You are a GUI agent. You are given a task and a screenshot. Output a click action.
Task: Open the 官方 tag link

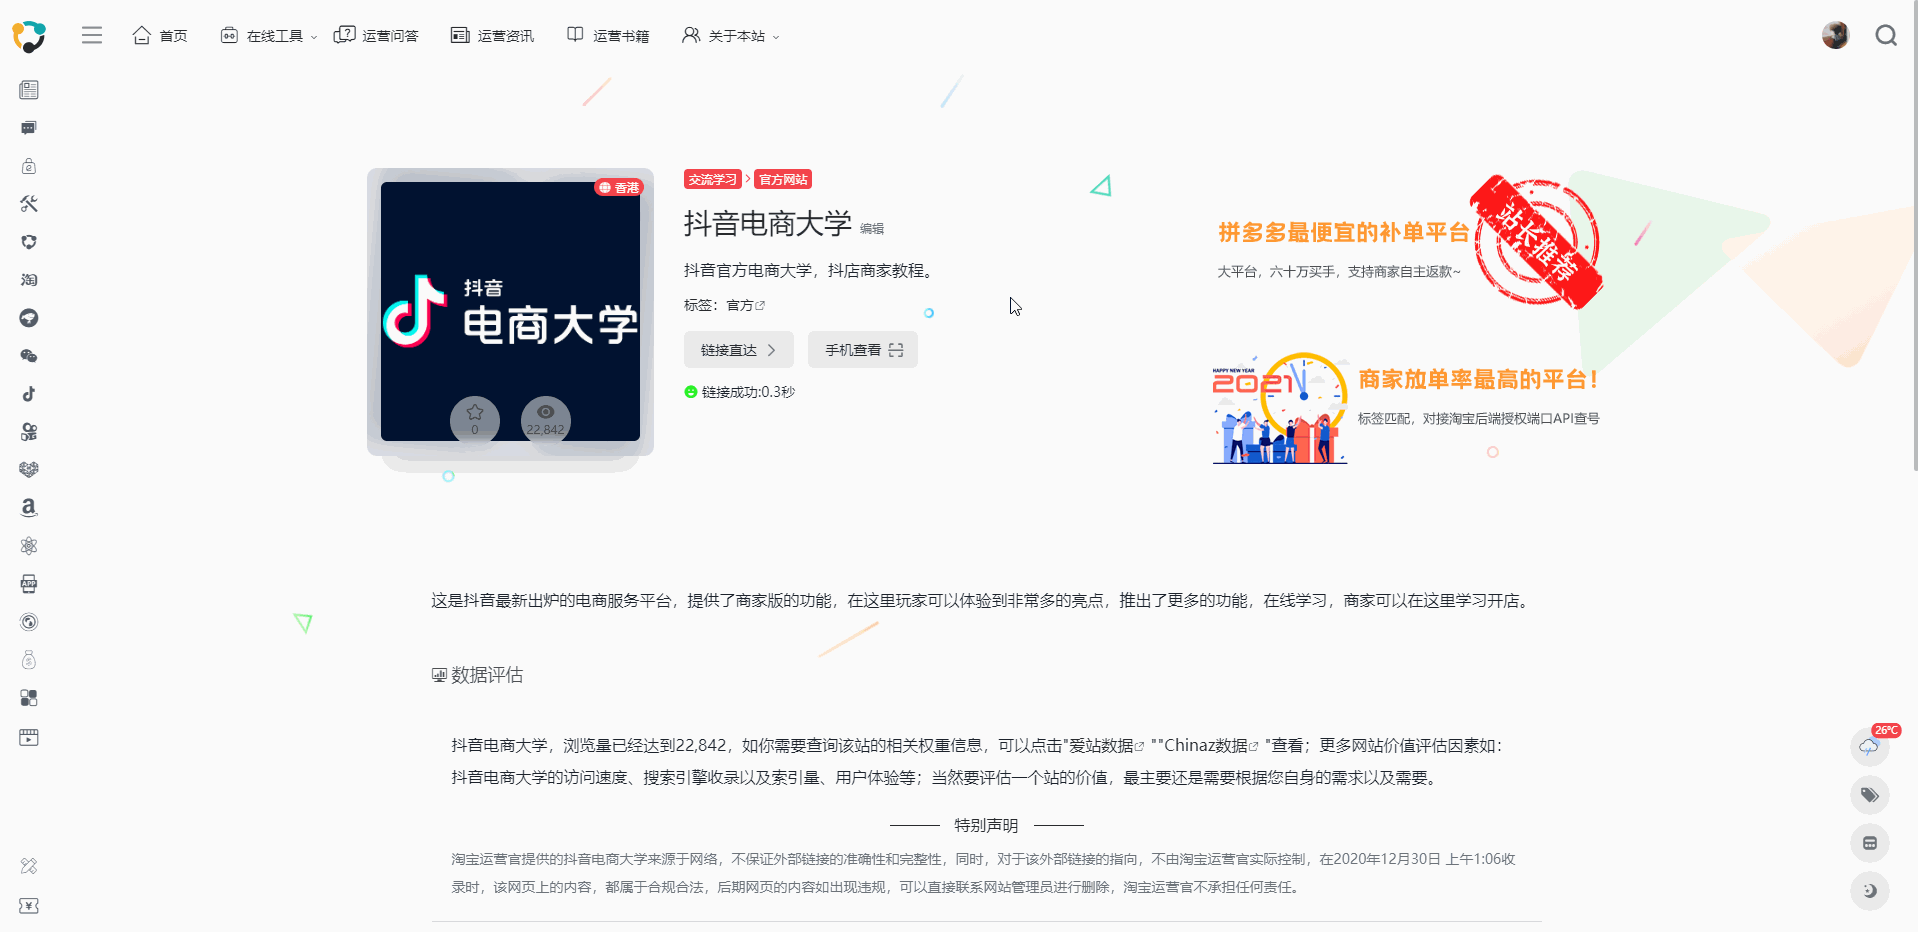[745, 306]
